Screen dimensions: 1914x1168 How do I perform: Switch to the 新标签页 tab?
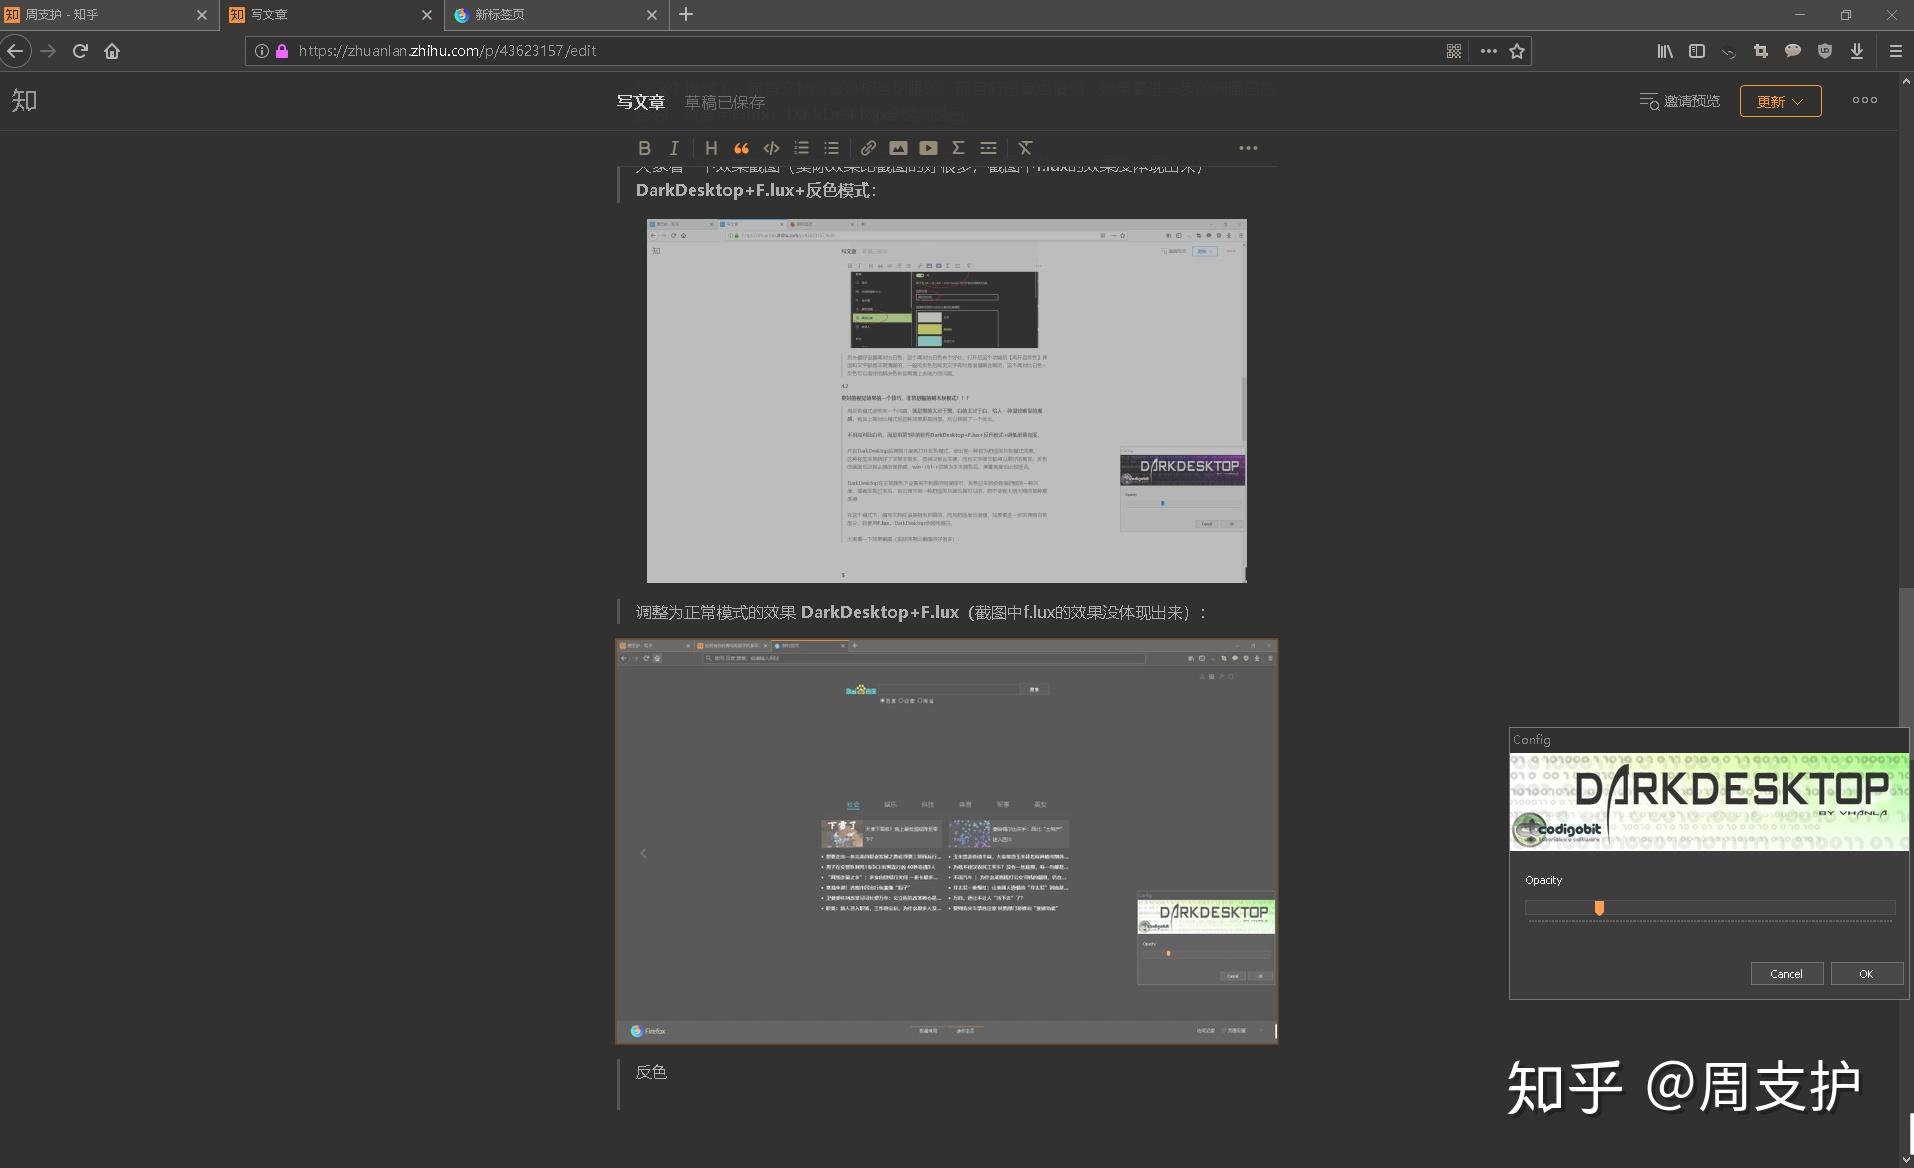[556, 15]
